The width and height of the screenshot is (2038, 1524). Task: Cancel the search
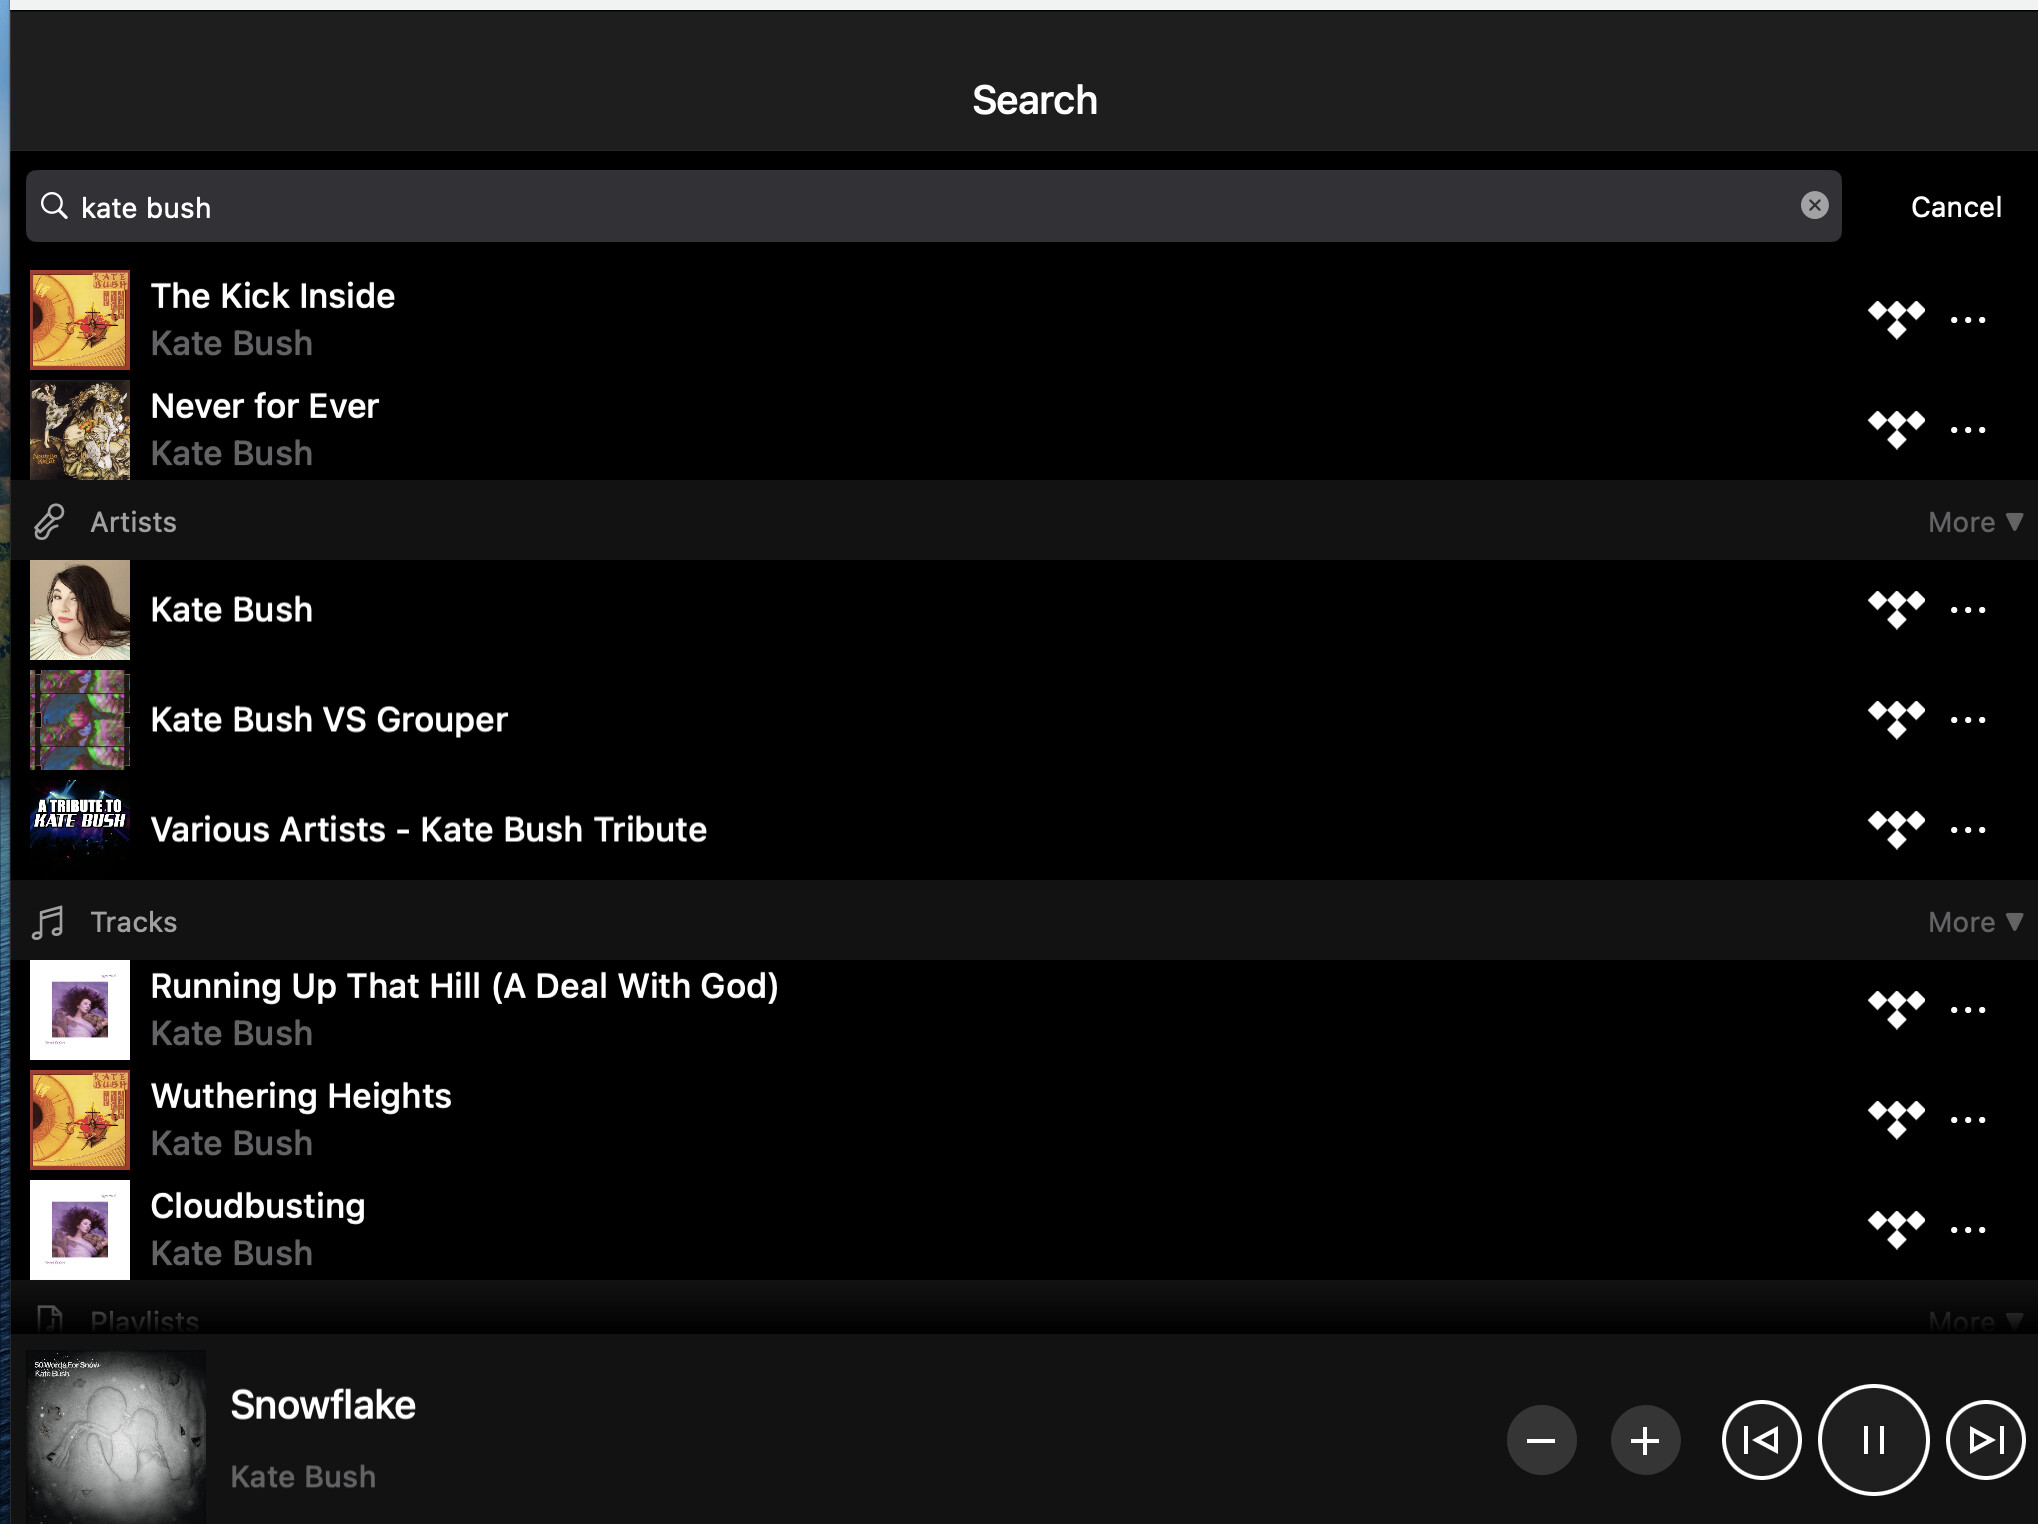click(x=1955, y=207)
